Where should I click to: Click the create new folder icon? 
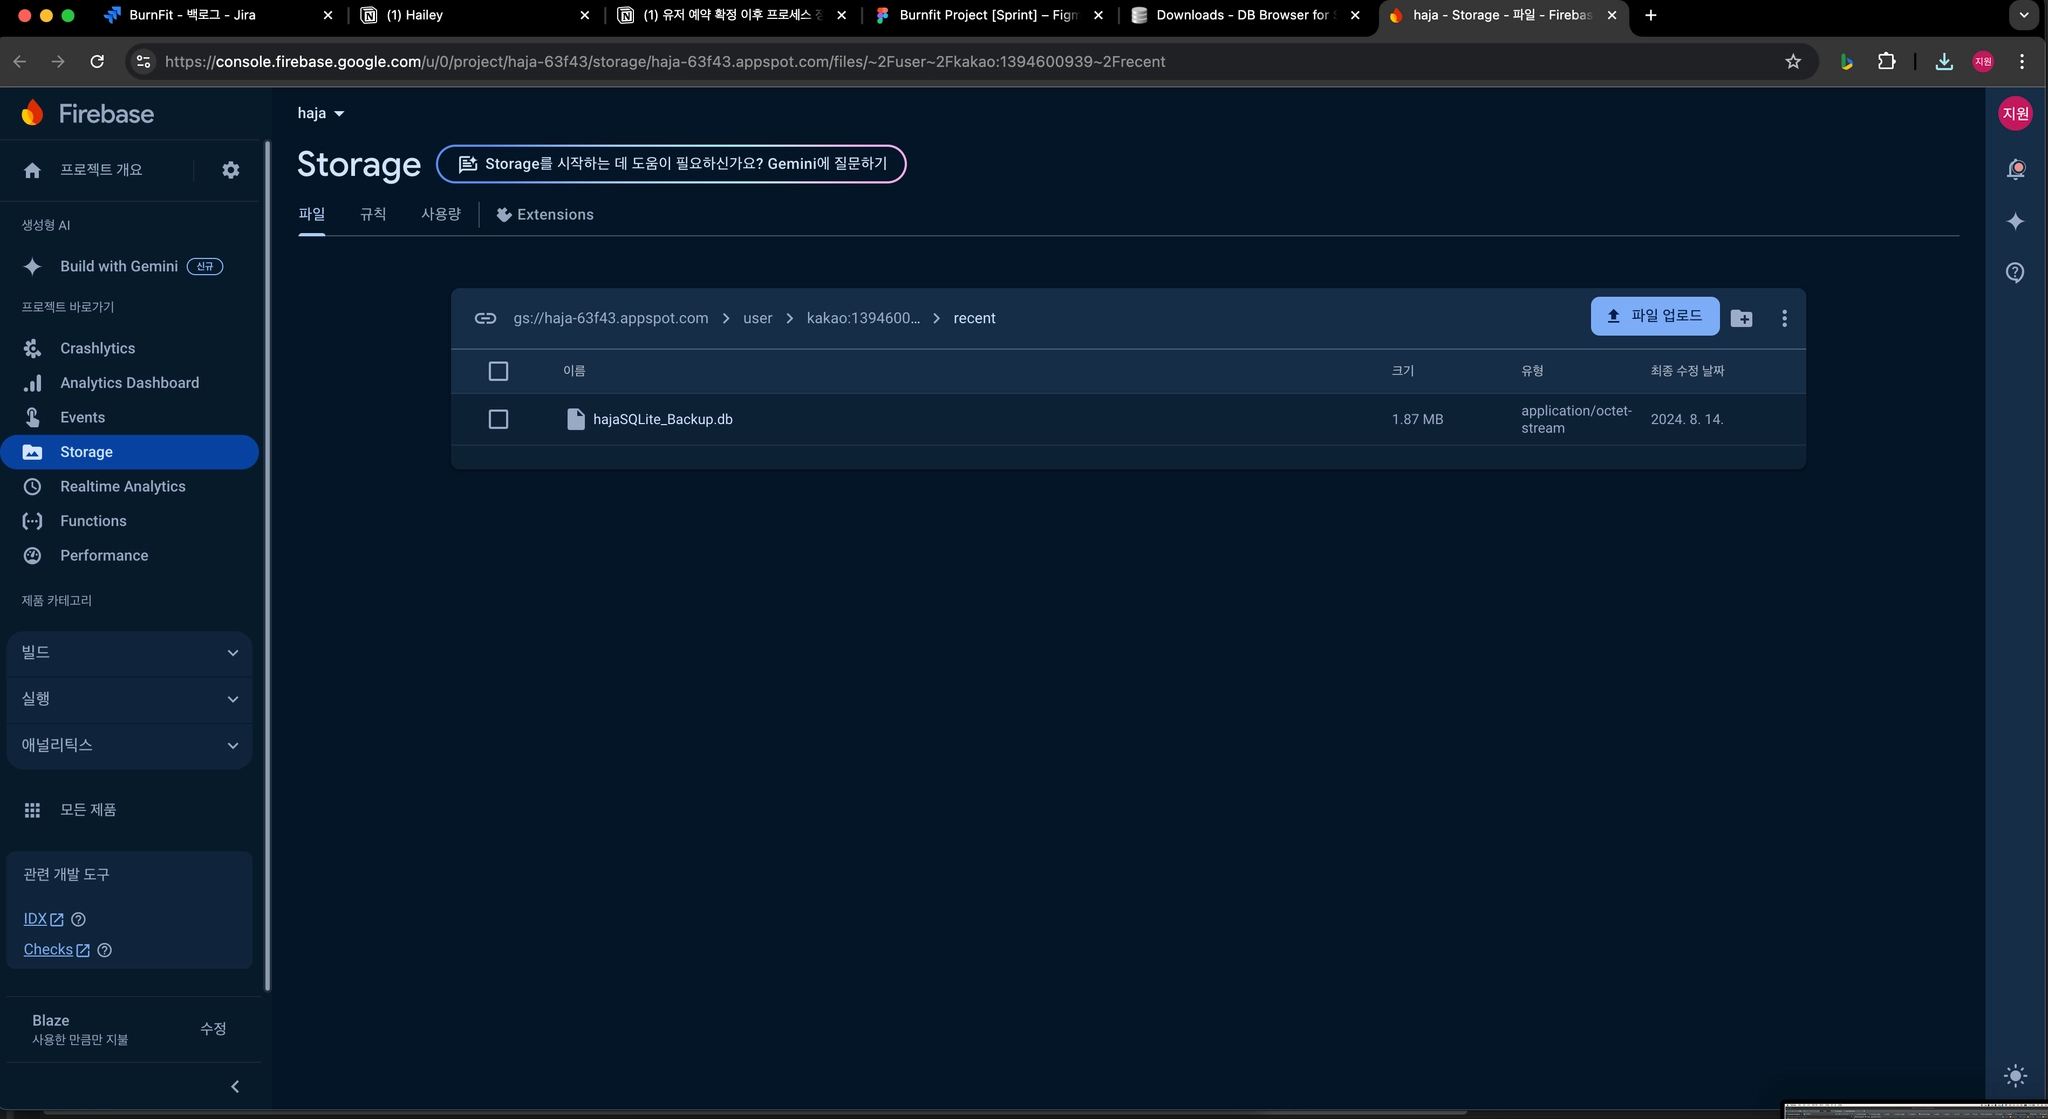(x=1741, y=318)
